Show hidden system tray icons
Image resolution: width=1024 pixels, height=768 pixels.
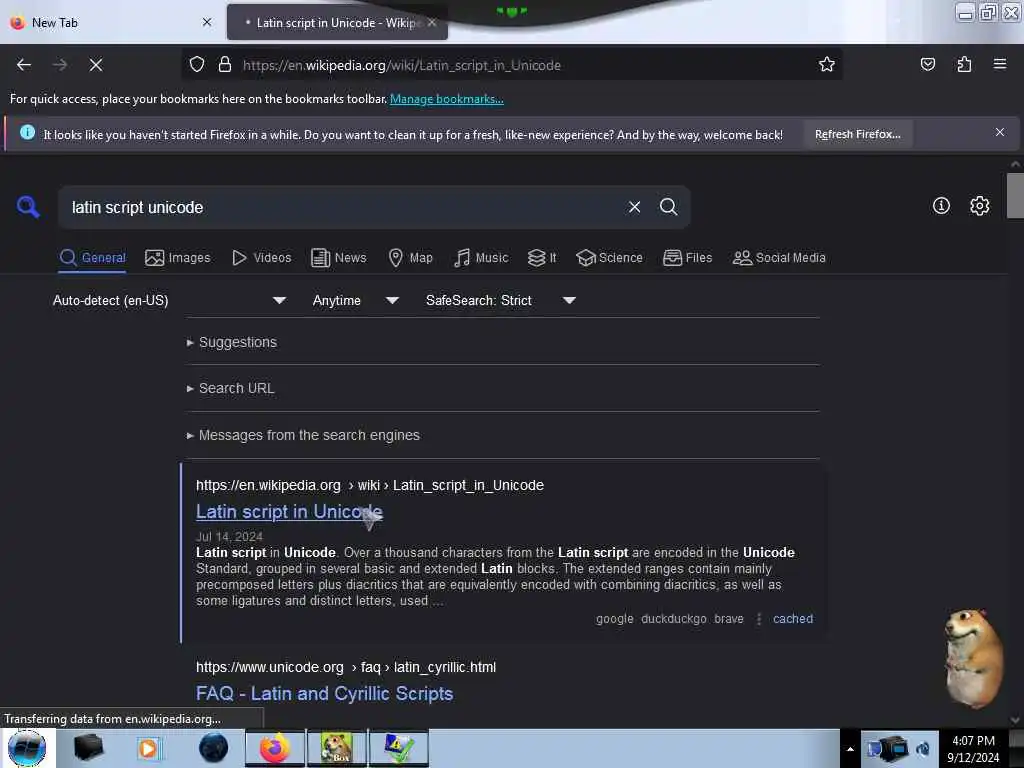[850, 749]
